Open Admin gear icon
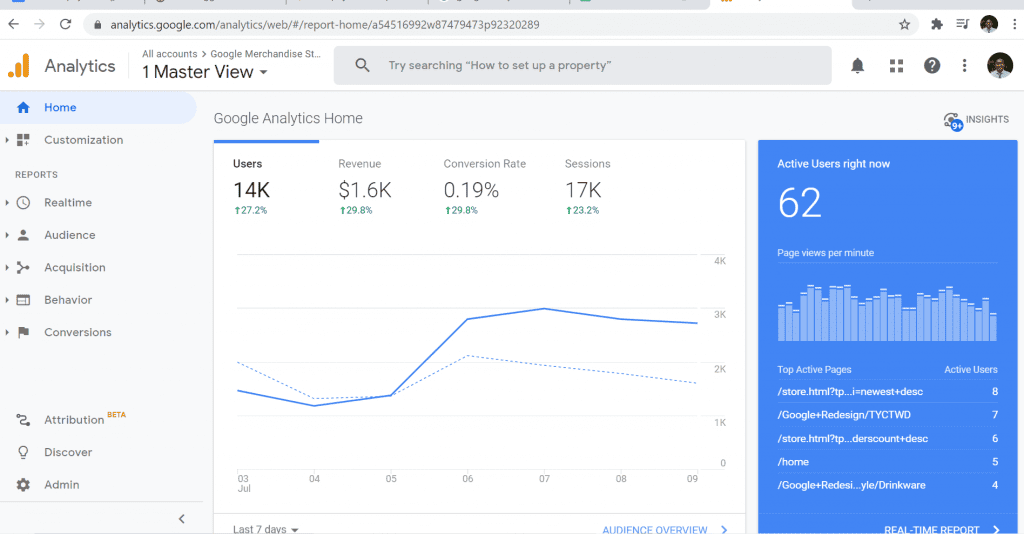The width and height of the screenshot is (1024, 534). (x=23, y=485)
